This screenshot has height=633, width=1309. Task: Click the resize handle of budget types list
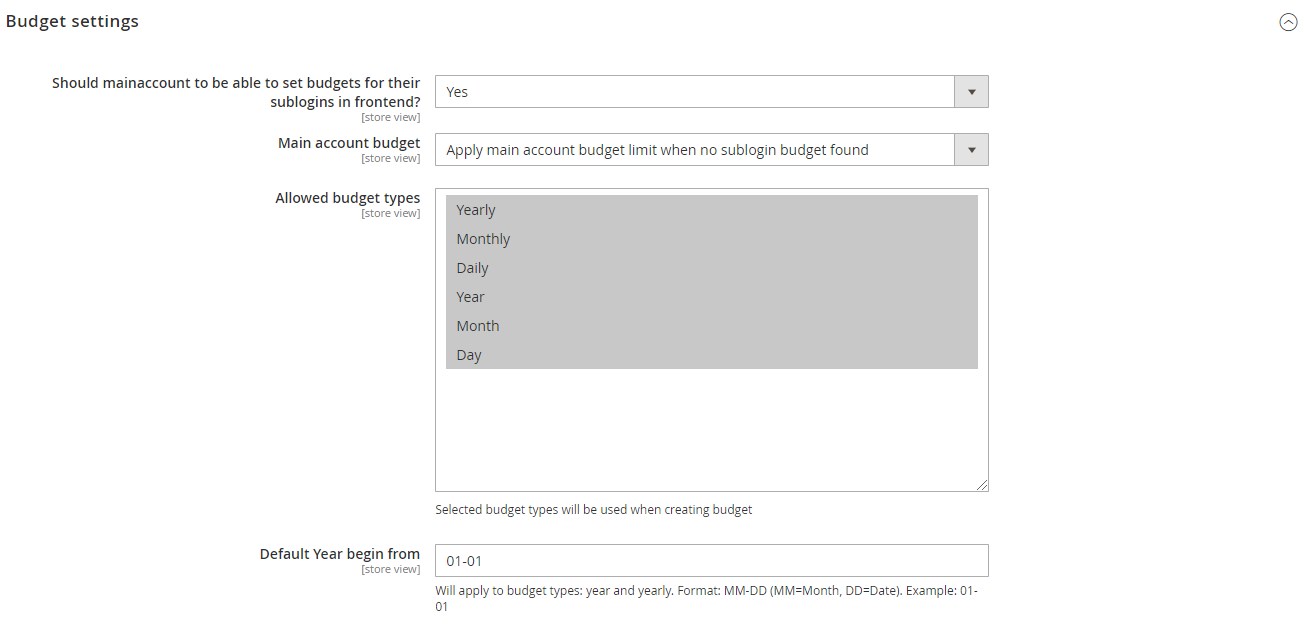pyautogui.click(x=982, y=485)
